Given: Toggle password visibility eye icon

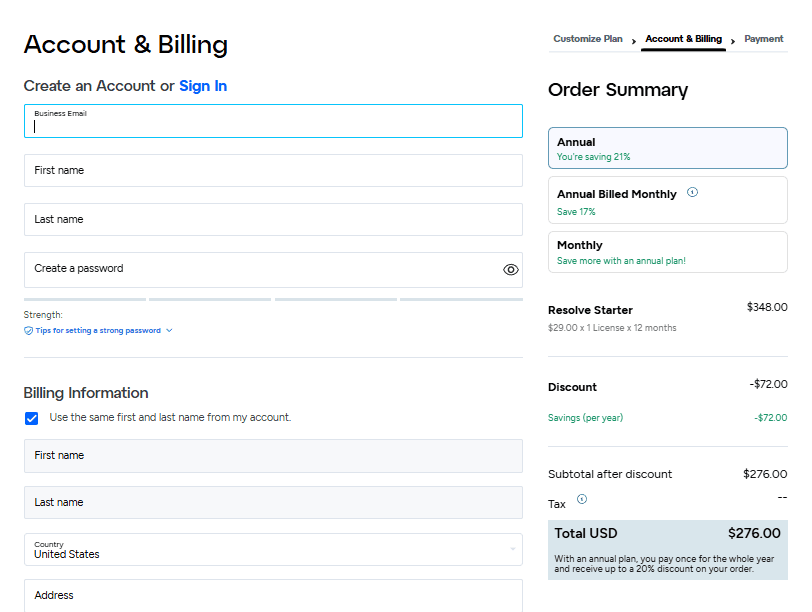Looking at the screenshot, I should click(x=510, y=270).
